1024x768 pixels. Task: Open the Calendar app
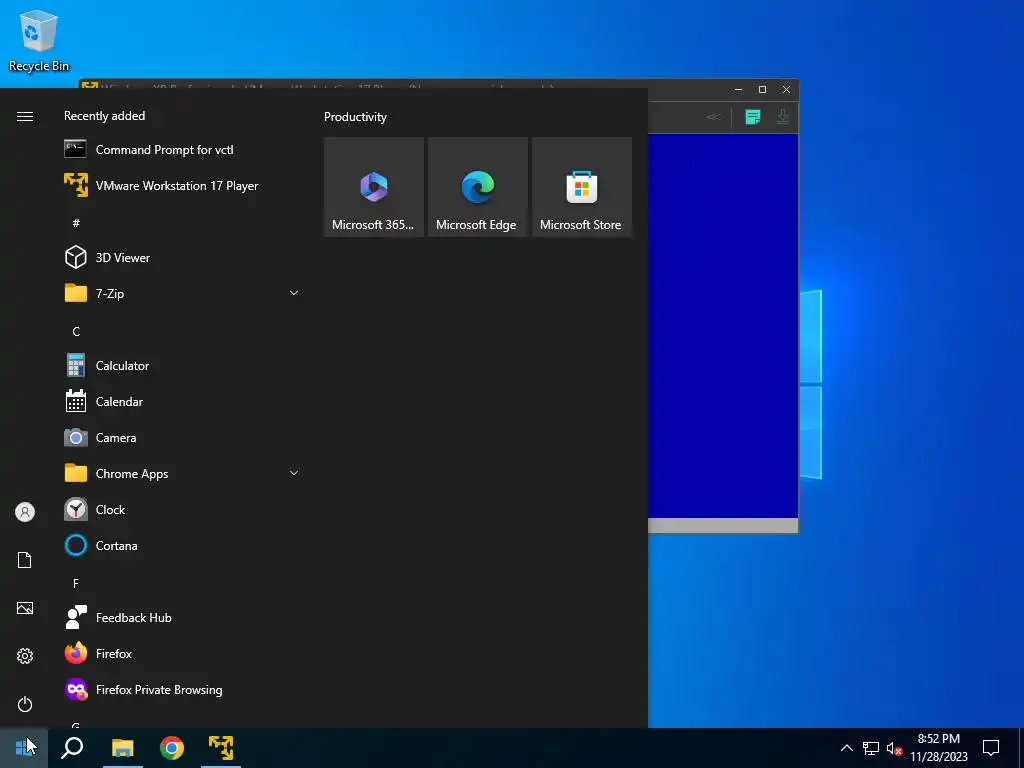tap(182, 402)
